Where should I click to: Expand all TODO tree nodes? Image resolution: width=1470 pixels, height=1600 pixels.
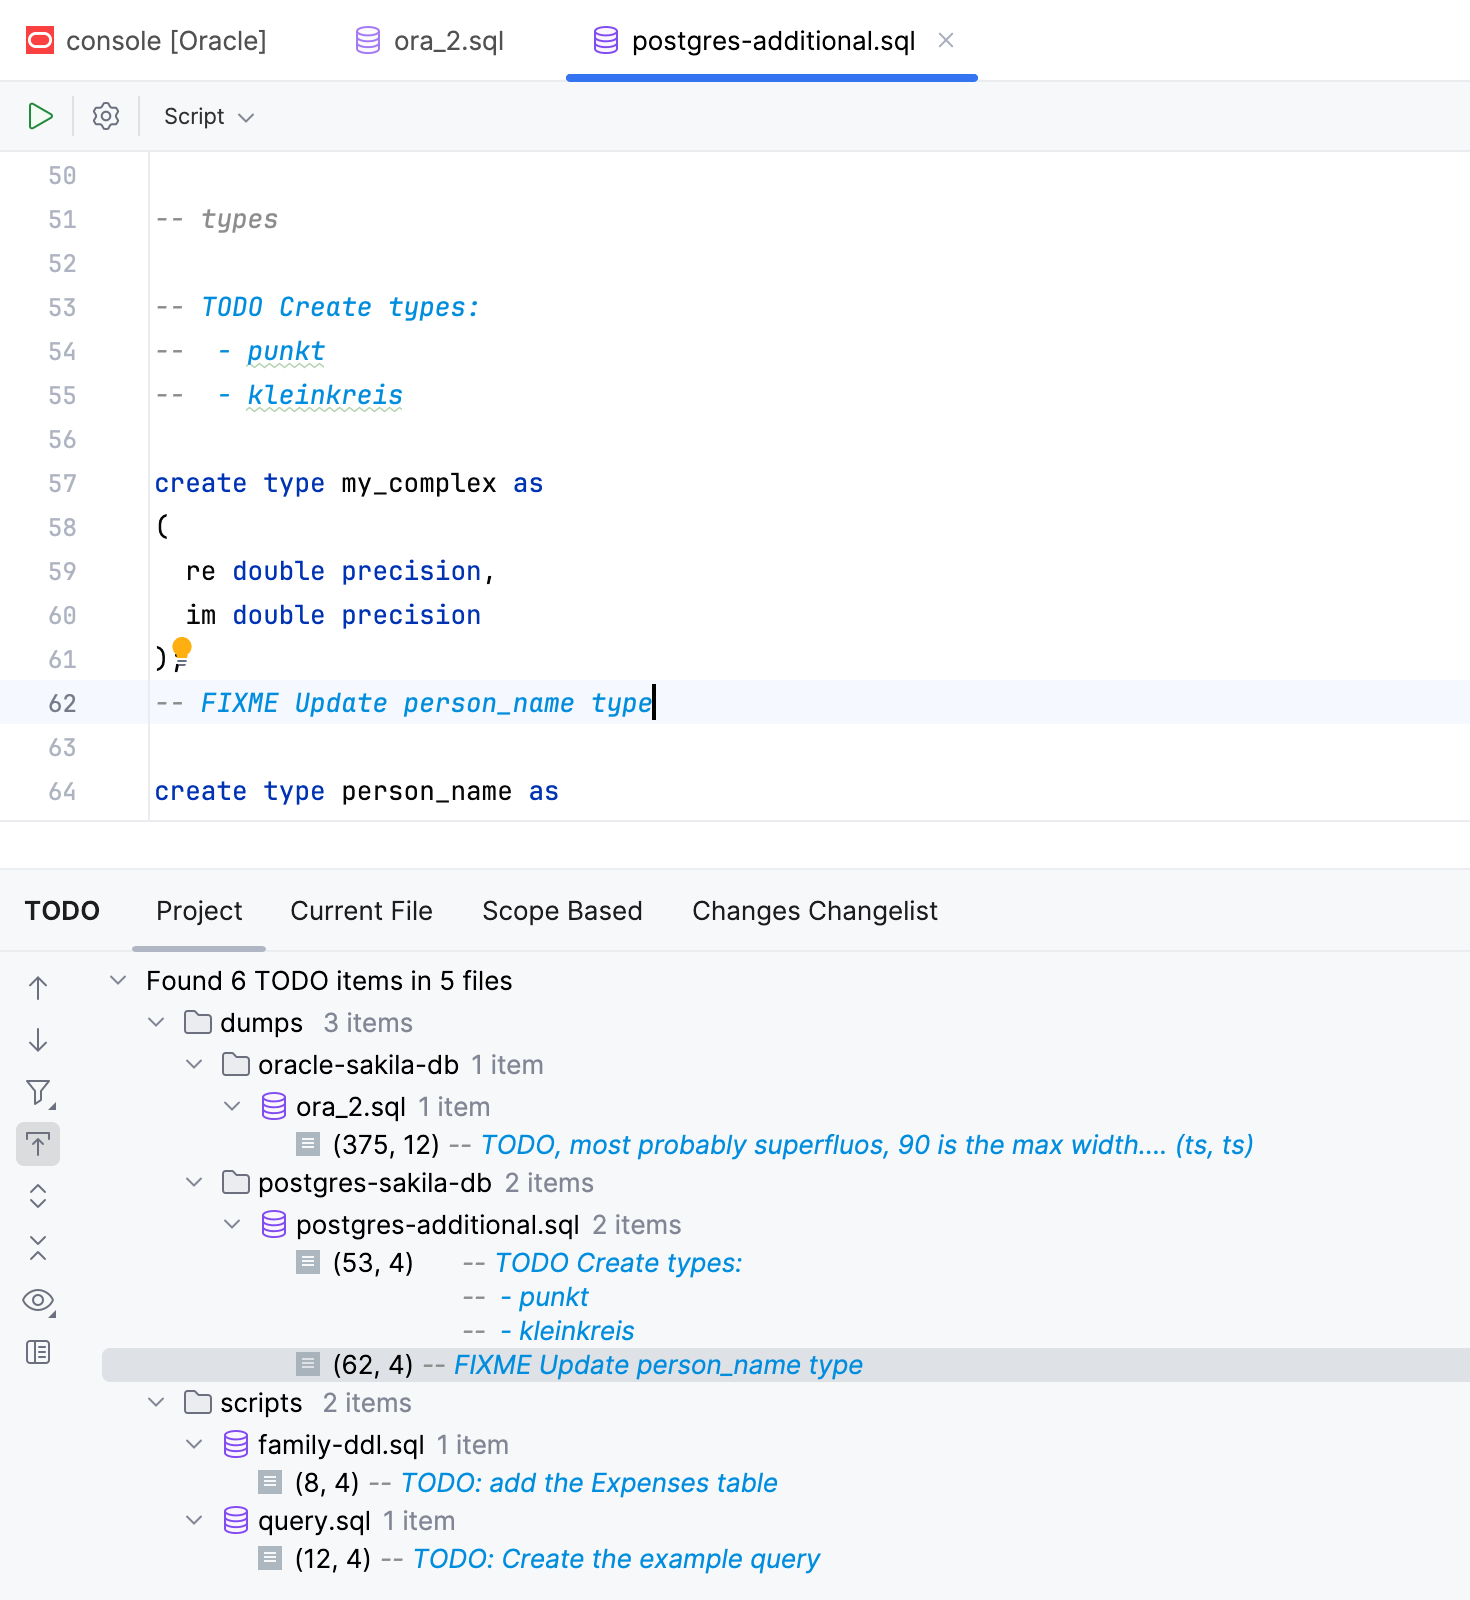38,1196
